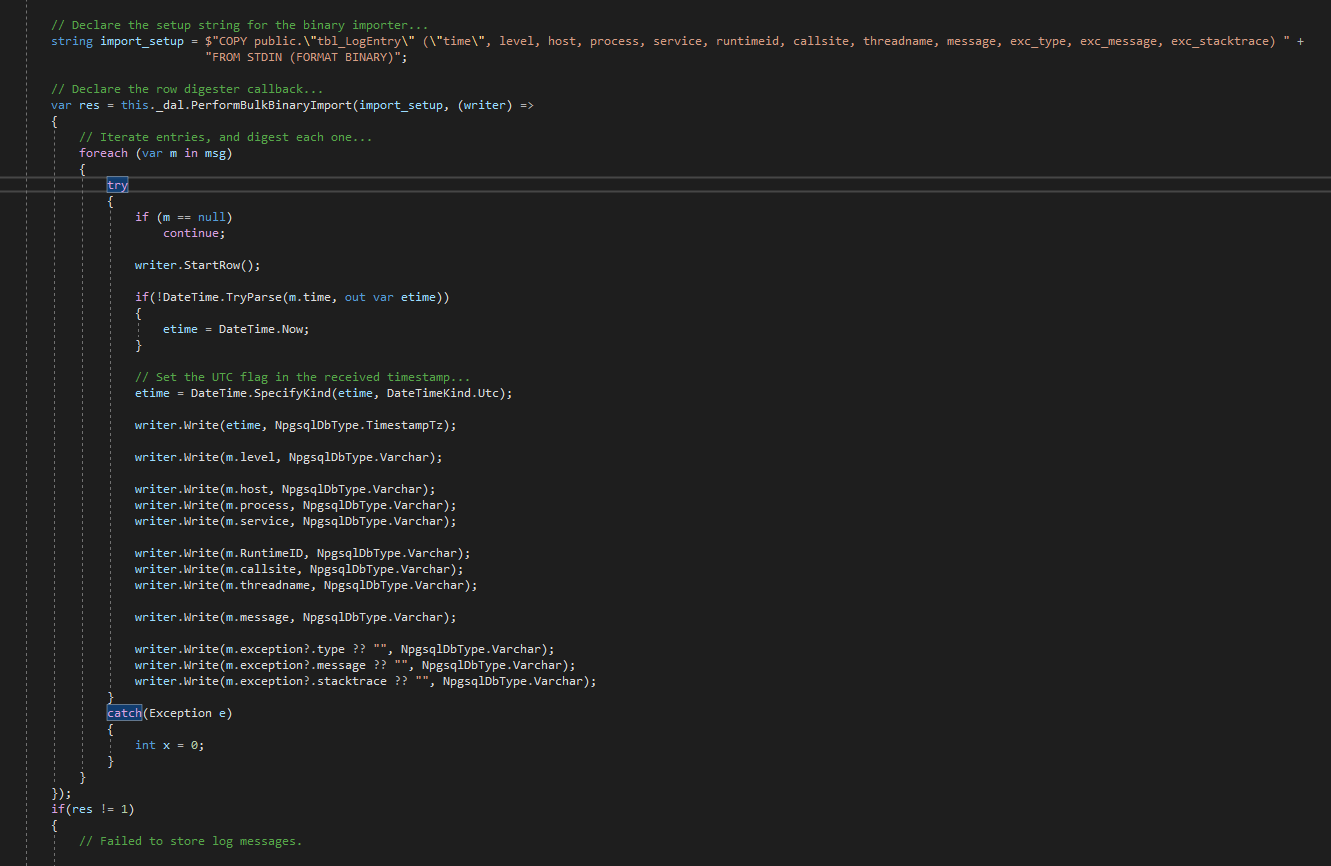Click the 'Declare the row digester callback' comment
Image resolution: width=1331 pixels, height=866 pixels.
click(187, 89)
